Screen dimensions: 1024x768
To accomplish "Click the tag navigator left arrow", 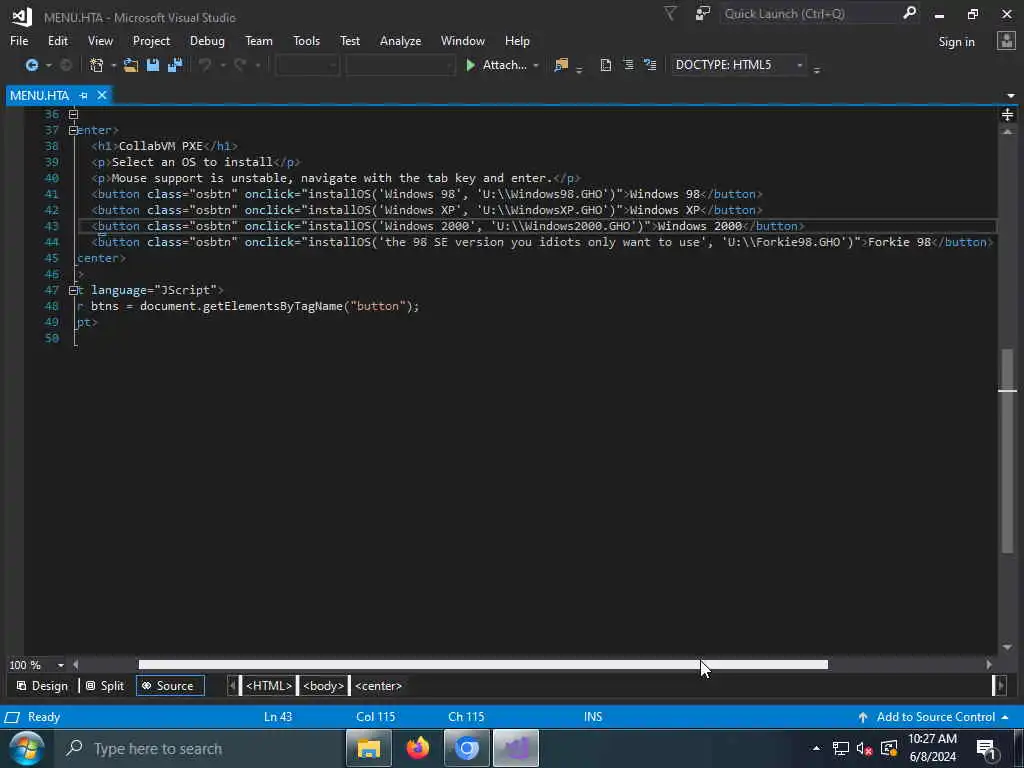I will coord(232,686).
